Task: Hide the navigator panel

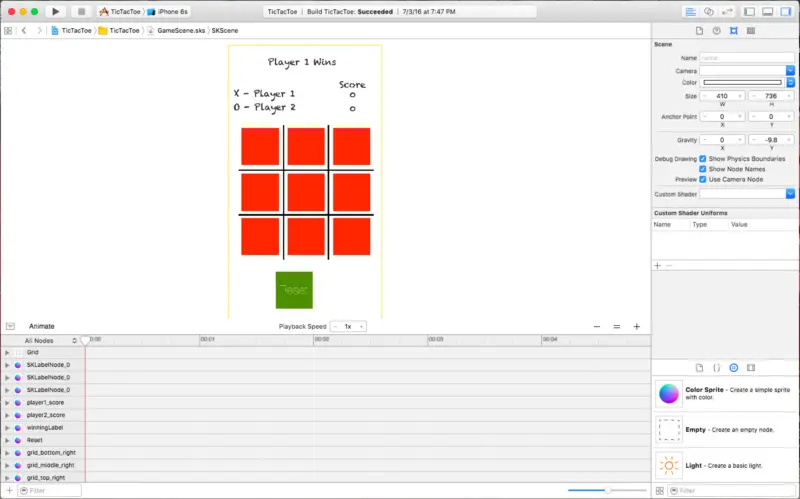Action: 749,12
